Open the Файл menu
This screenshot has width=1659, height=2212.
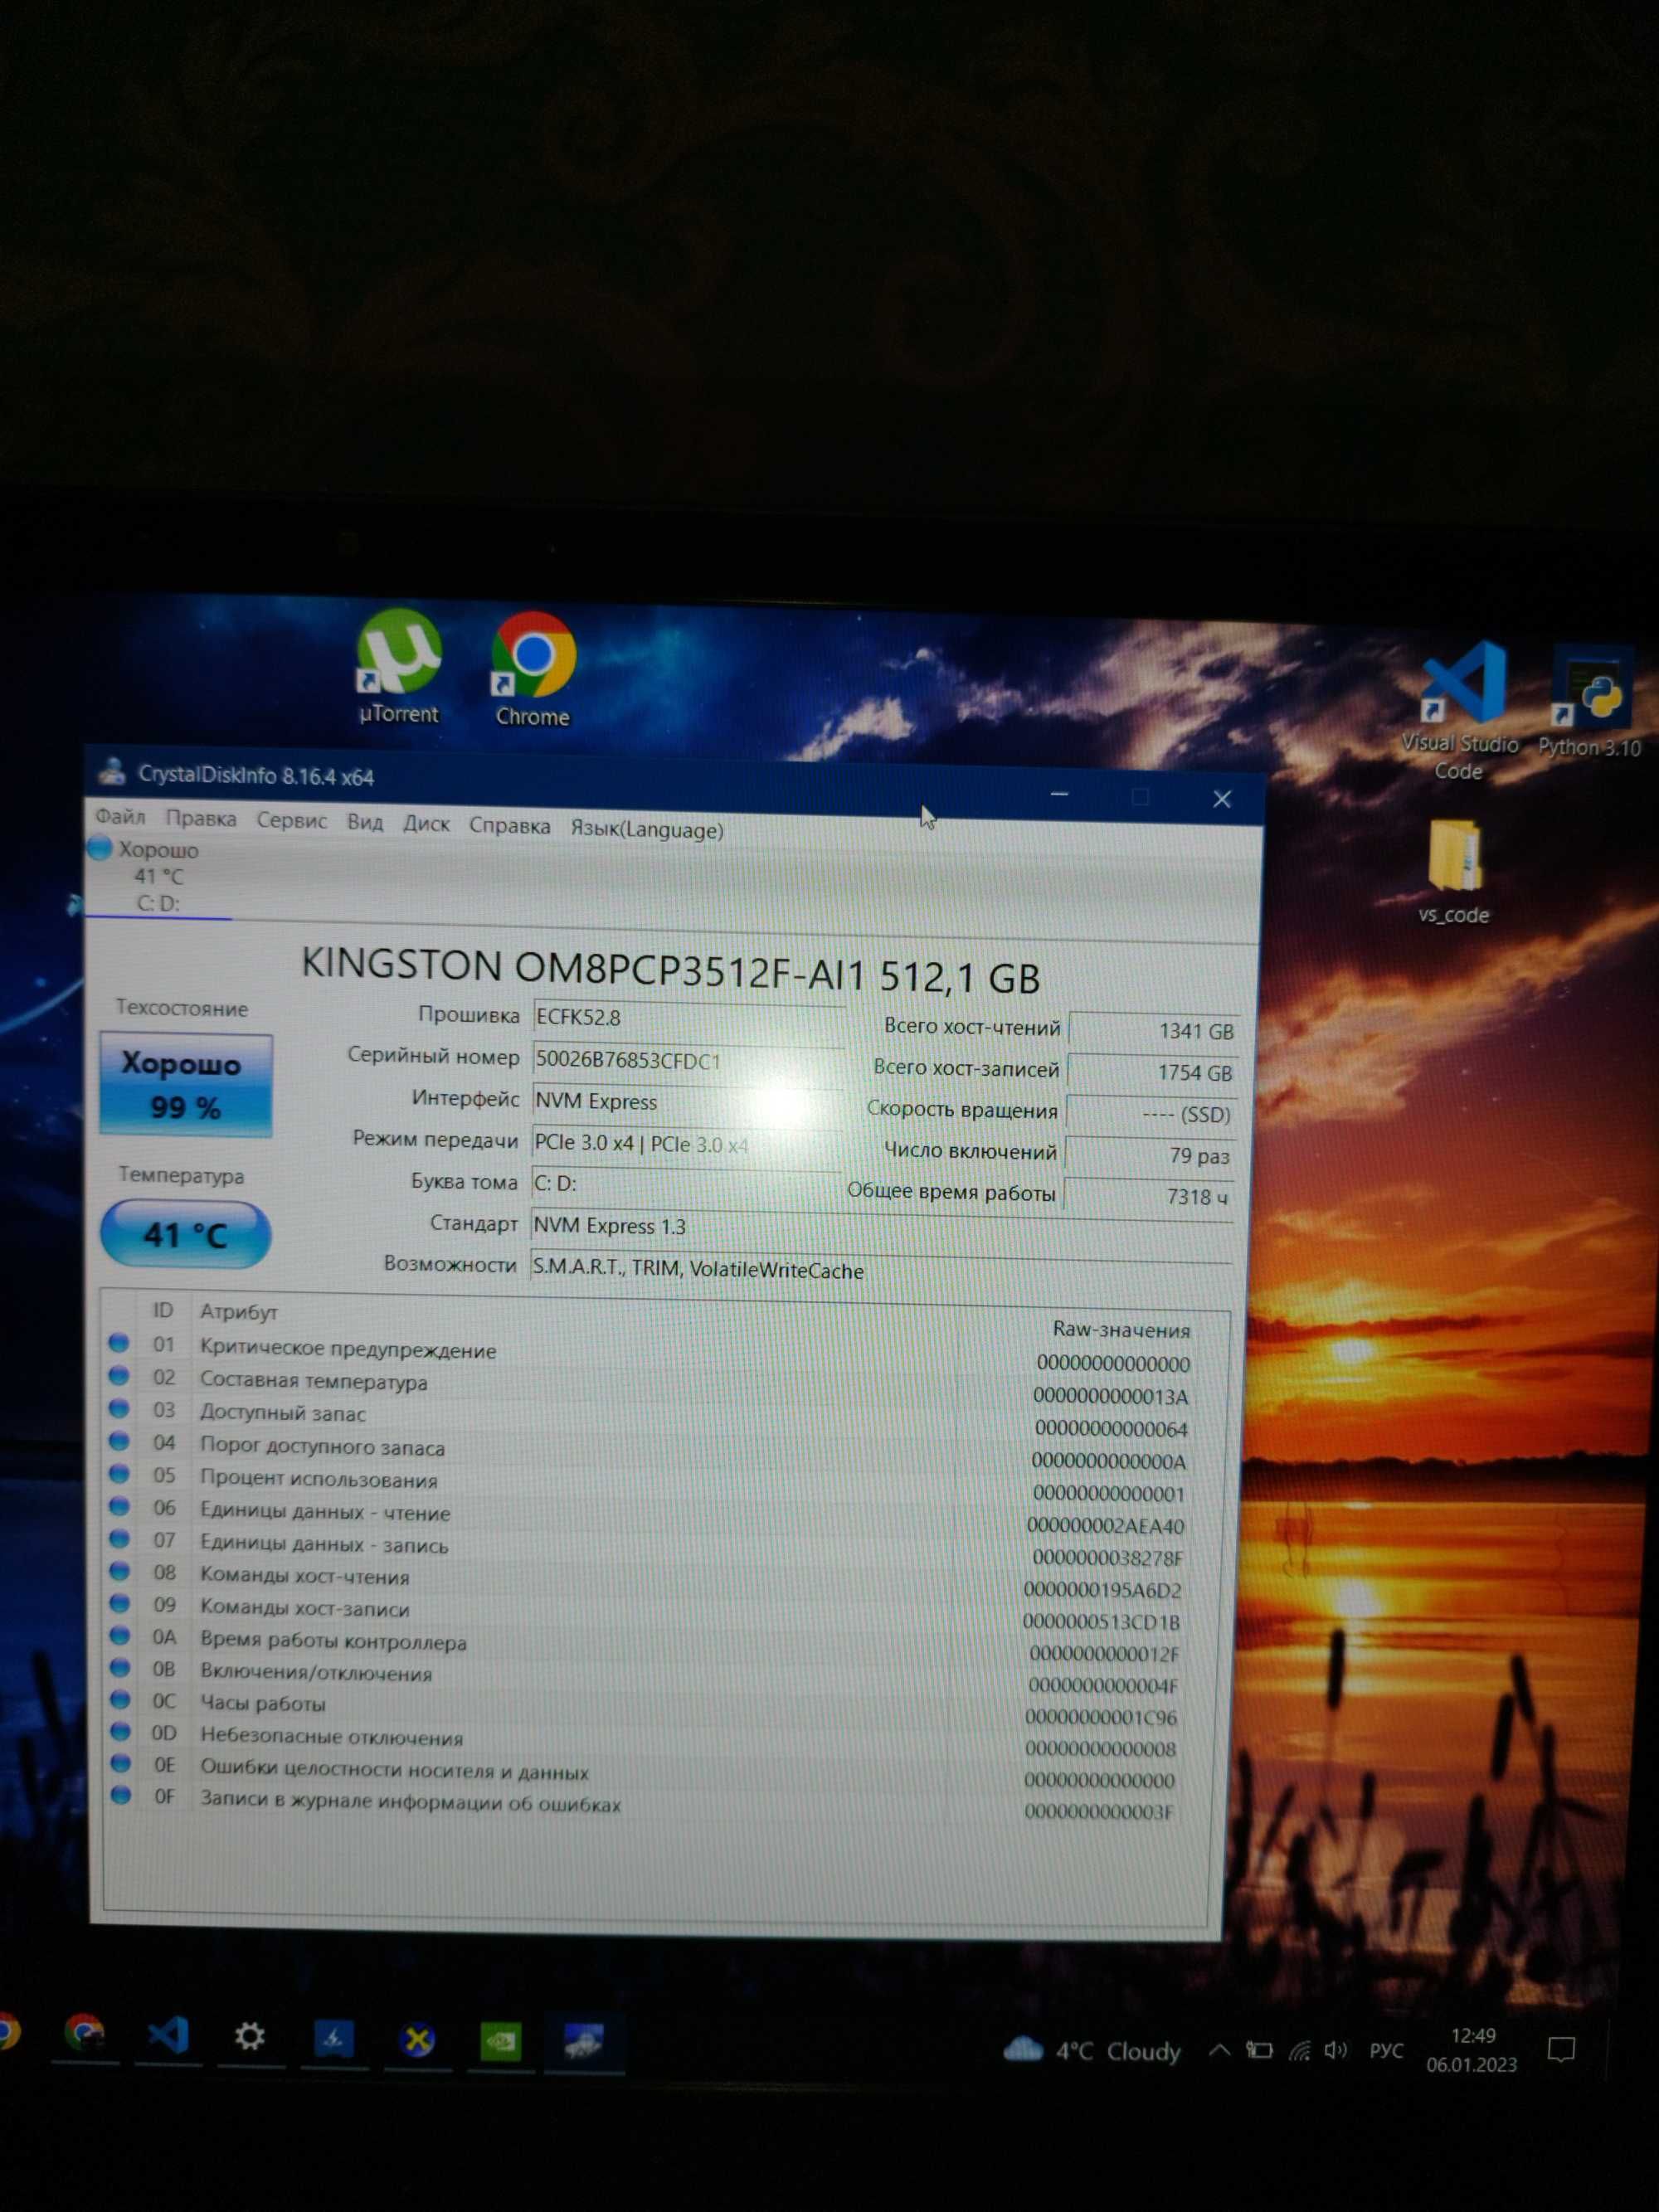coord(120,817)
